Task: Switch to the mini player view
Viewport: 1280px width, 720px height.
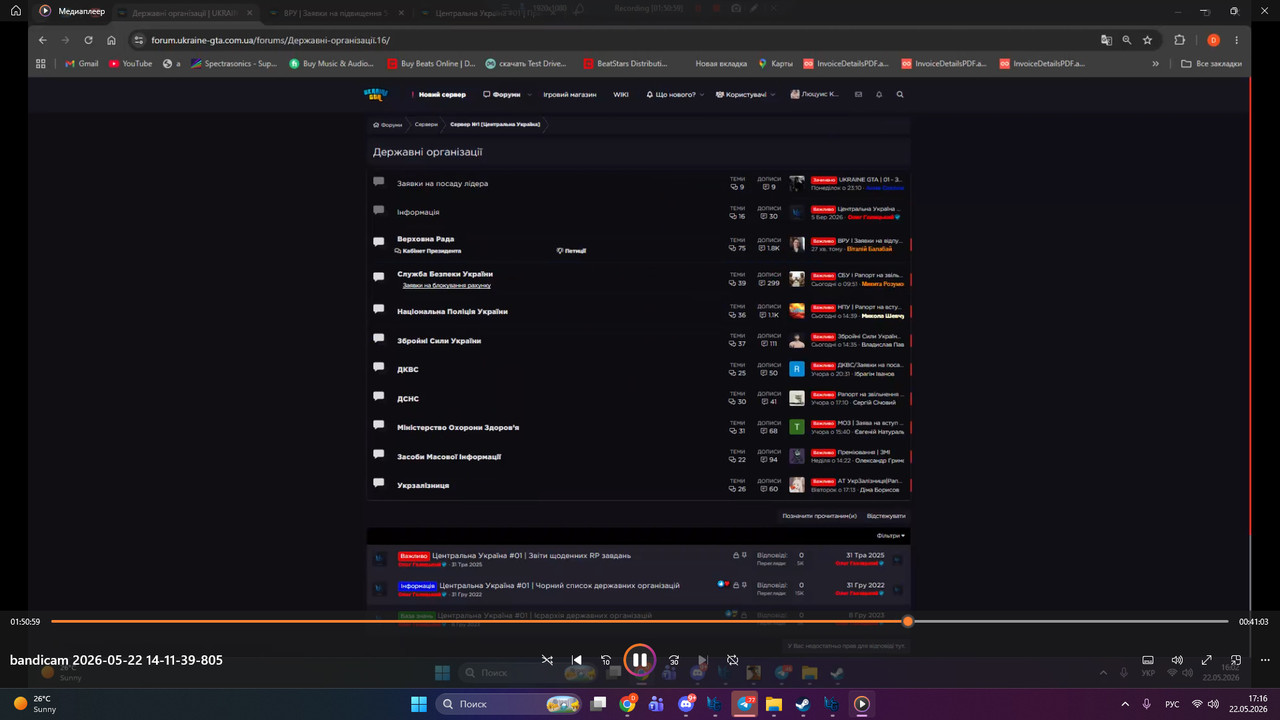Action: [x=1236, y=660]
